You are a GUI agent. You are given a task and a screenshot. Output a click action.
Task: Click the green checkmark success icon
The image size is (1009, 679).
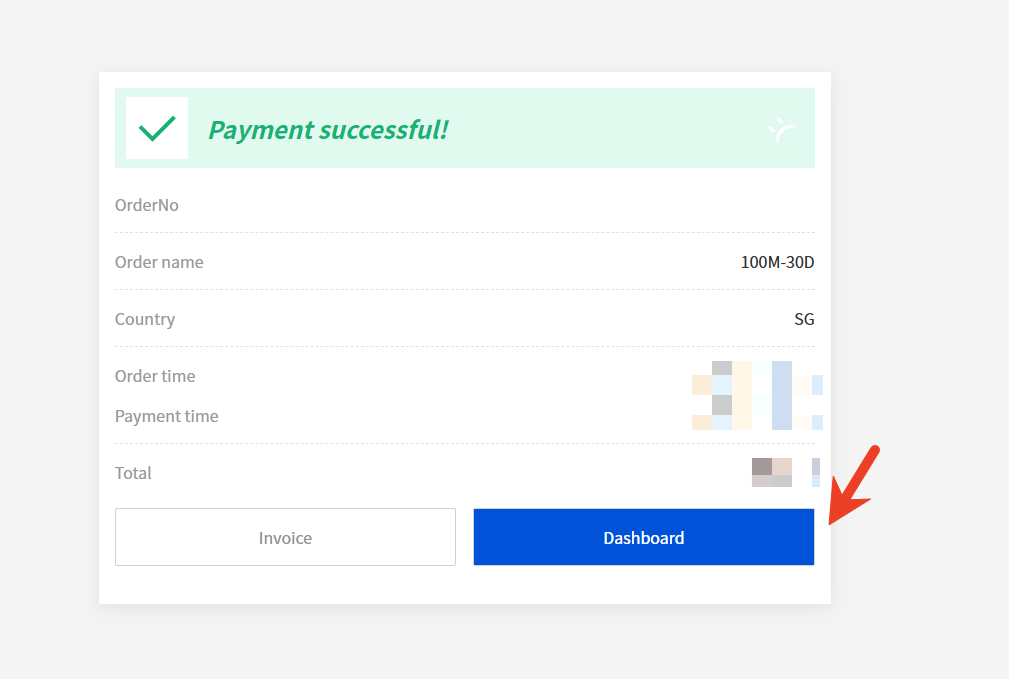(x=157, y=128)
